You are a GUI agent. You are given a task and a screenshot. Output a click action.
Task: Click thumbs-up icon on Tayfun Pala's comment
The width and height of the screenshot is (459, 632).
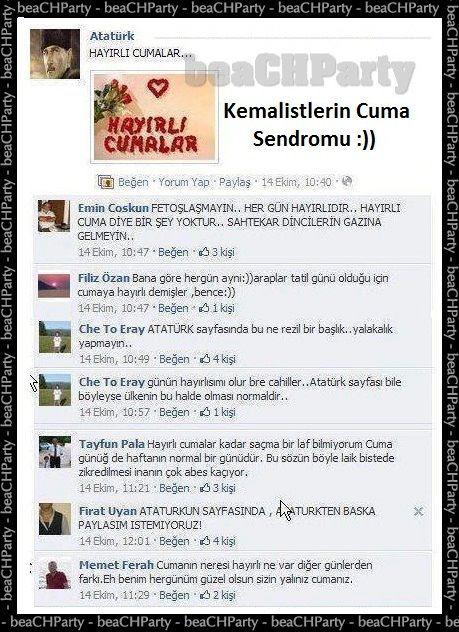pyautogui.click(x=206, y=488)
